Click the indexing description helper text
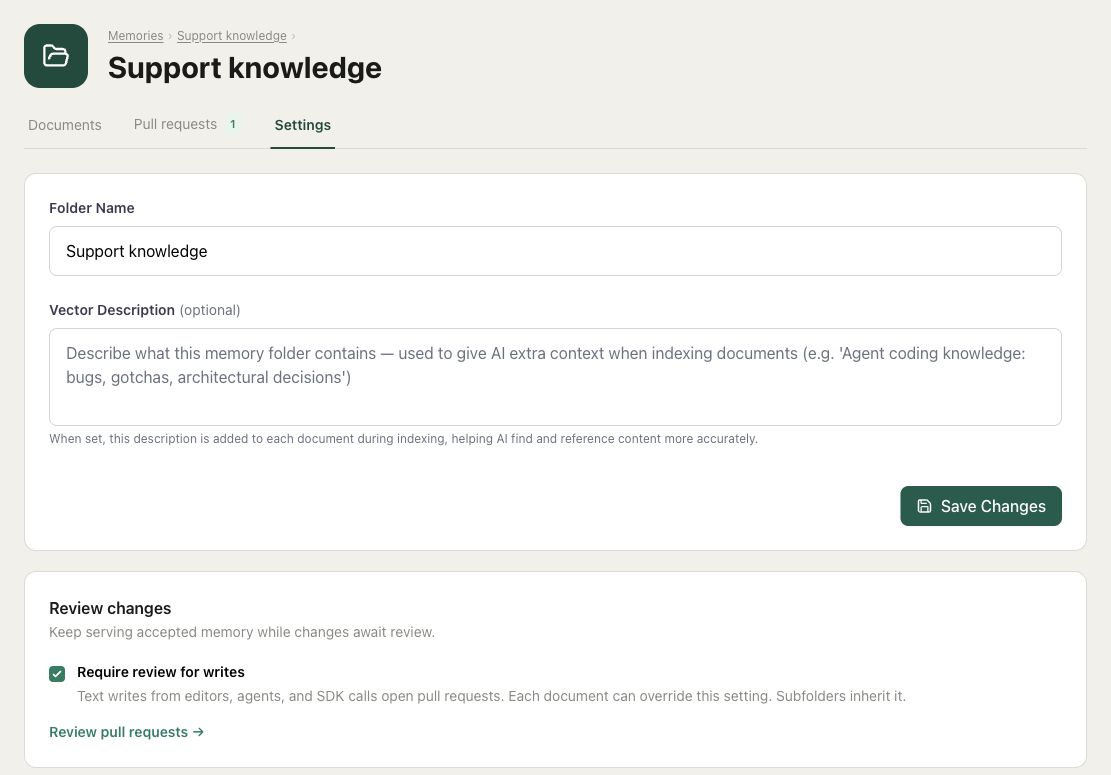This screenshot has width=1111, height=775. 403,439
